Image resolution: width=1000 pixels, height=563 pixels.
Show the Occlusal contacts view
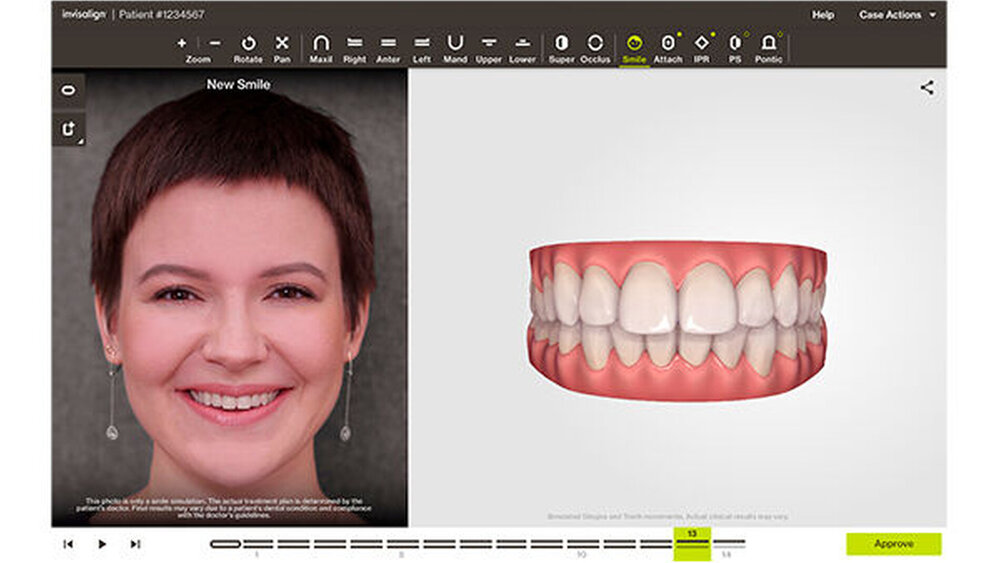[595, 44]
